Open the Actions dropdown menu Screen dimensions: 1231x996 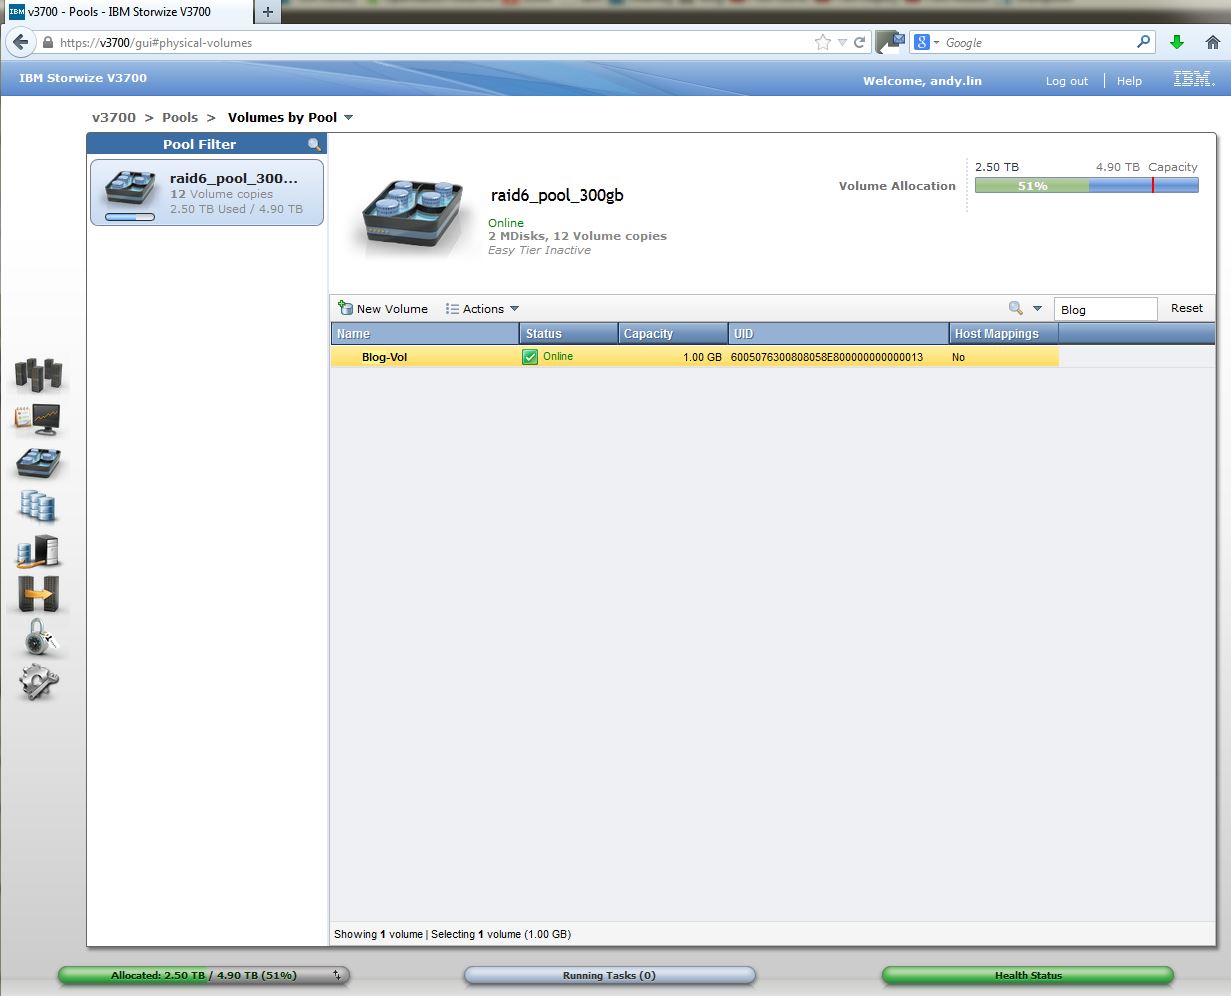click(x=482, y=309)
